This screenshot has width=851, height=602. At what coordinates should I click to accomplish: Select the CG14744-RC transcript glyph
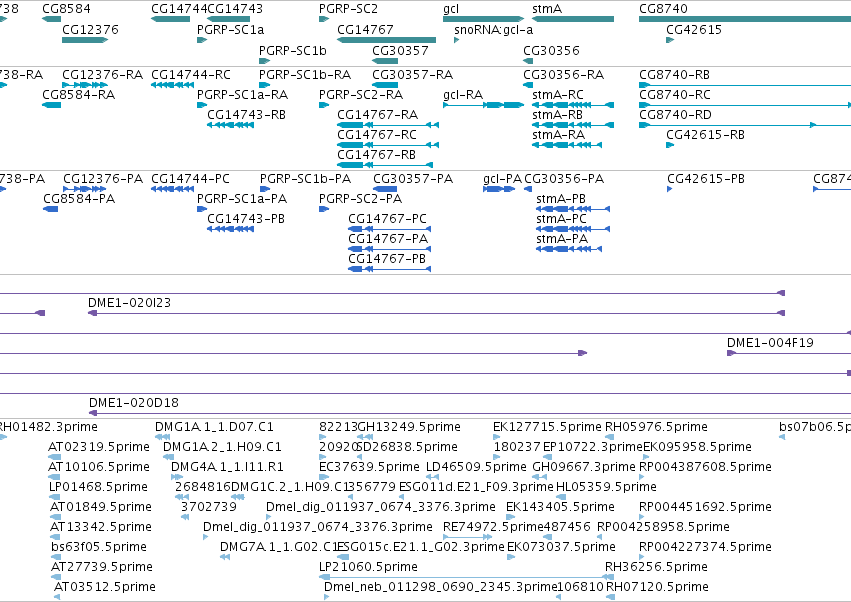tap(173, 85)
